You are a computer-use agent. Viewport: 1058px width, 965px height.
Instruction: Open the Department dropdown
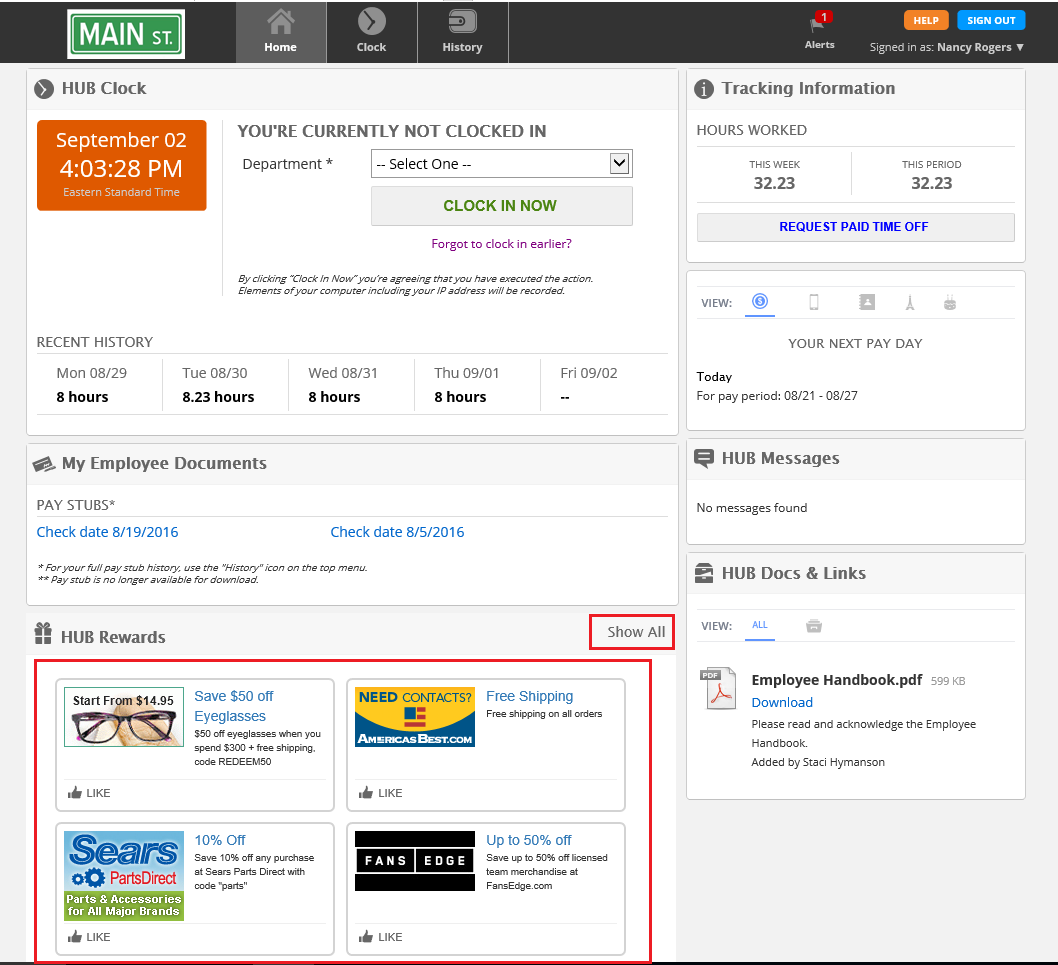click(x=501, y=164)
